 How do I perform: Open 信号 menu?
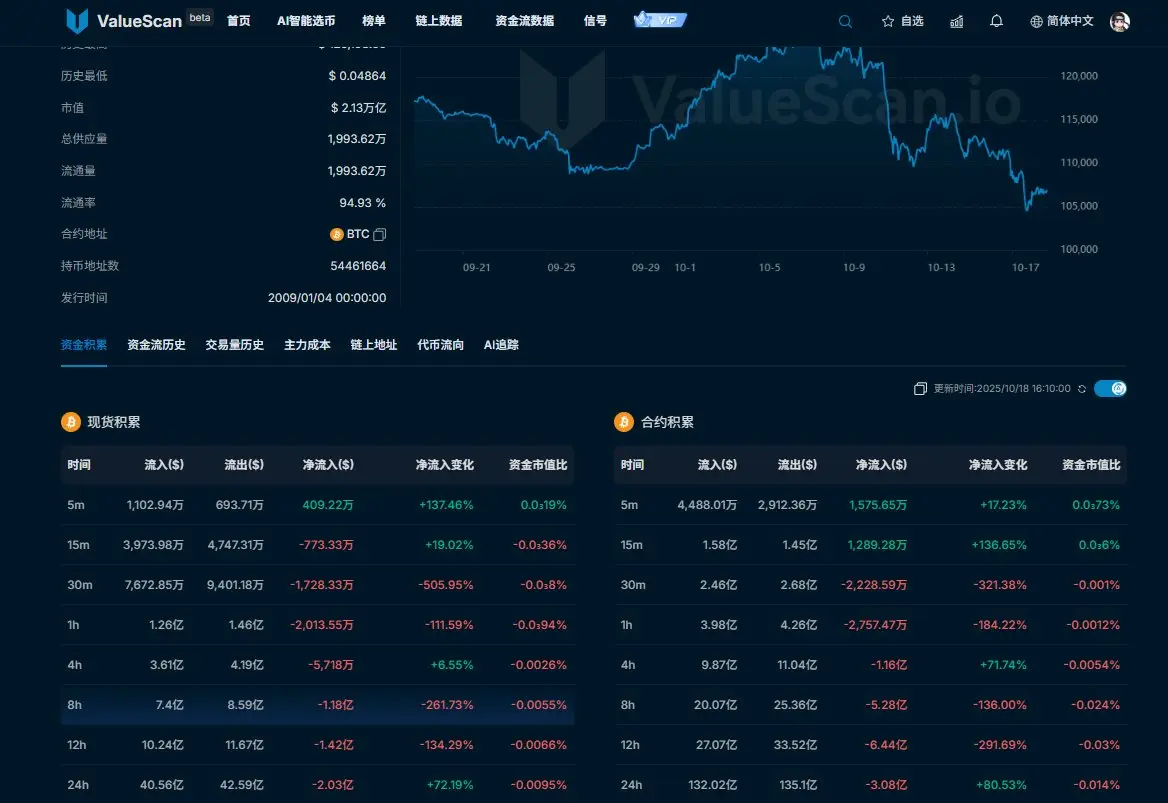(595, 21)
